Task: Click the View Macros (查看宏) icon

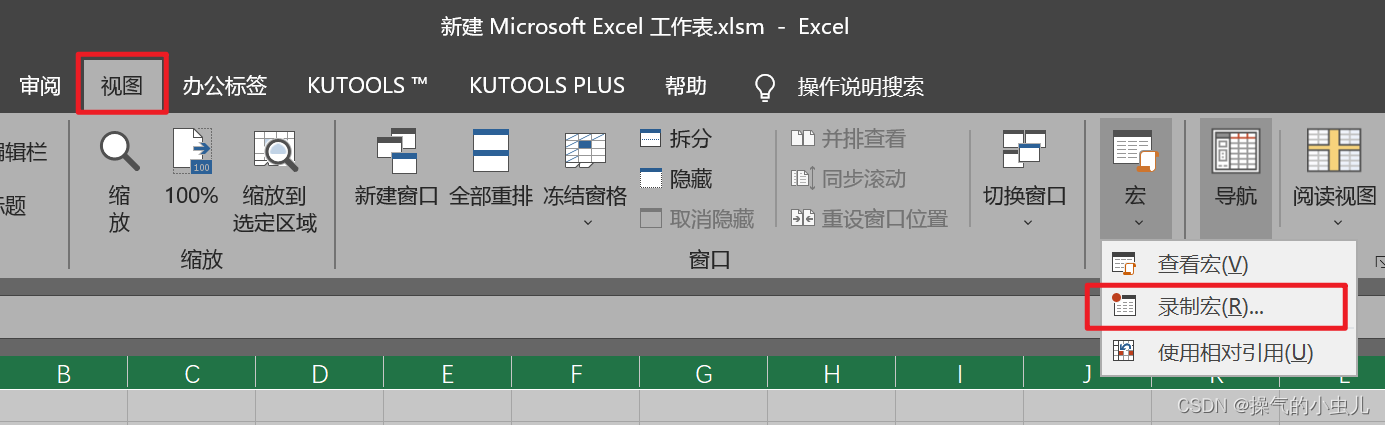Action: [x=1124, y=265]
